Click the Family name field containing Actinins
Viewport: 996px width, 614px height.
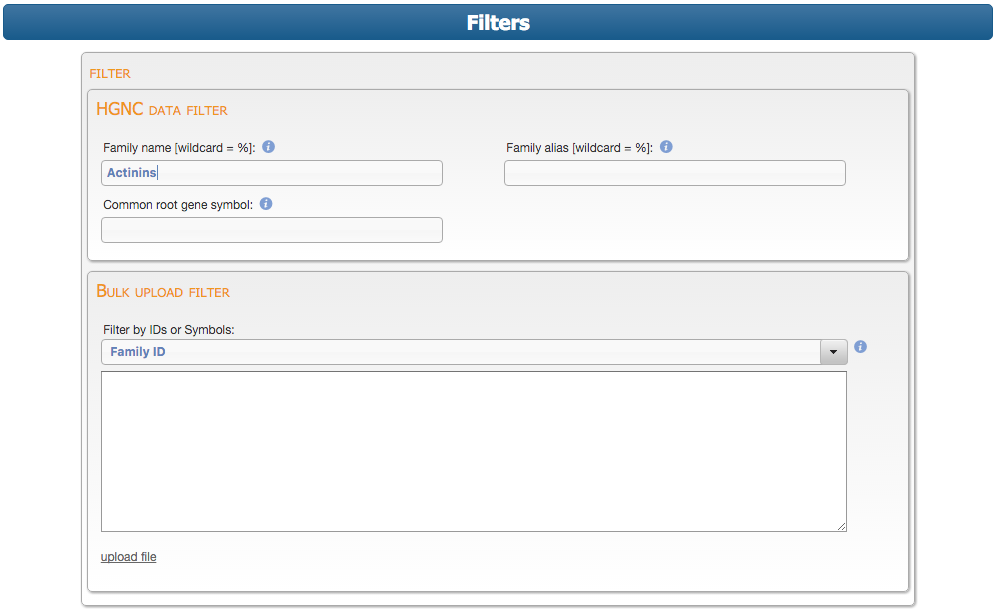click(x=272, y=173)
